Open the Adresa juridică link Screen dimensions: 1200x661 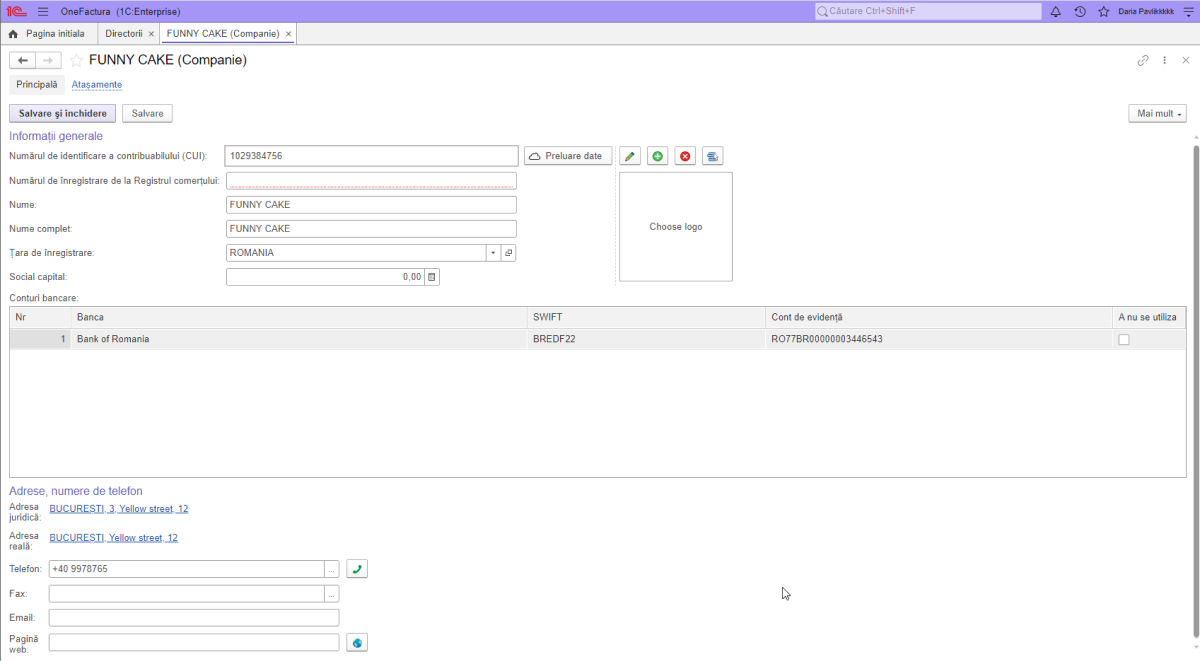point(119,509)
